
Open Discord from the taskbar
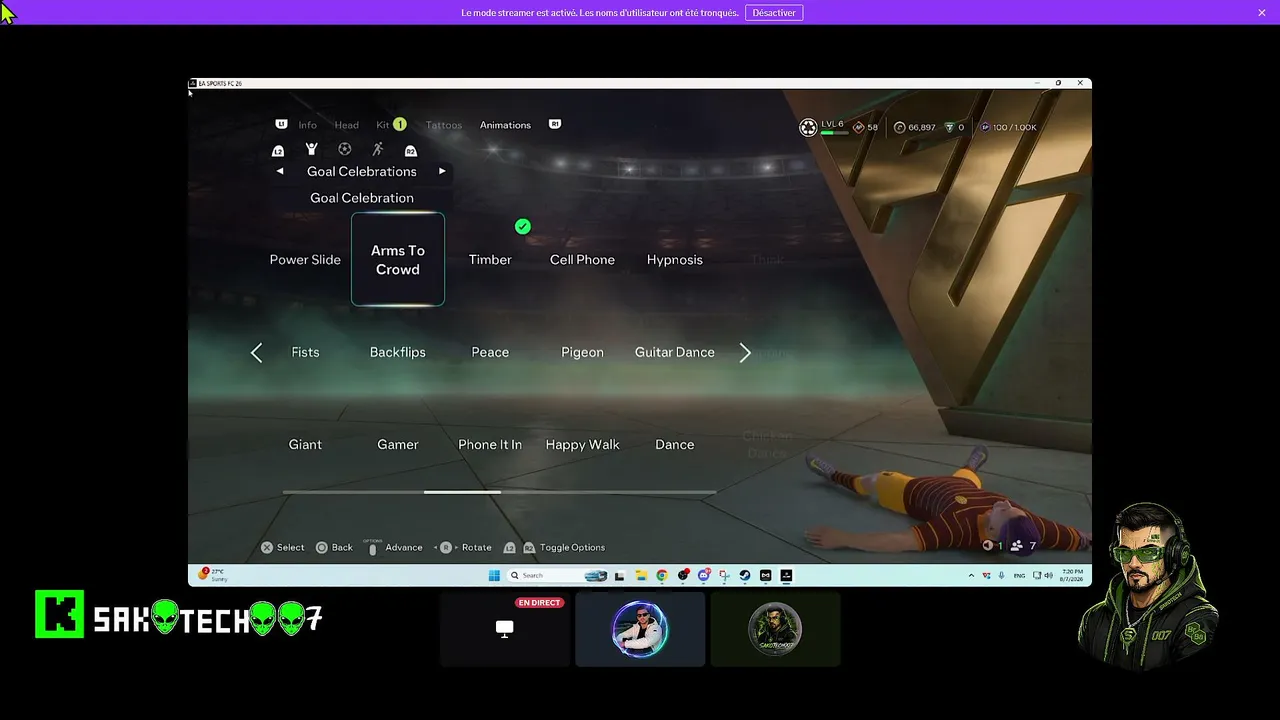tap(704, 575)
